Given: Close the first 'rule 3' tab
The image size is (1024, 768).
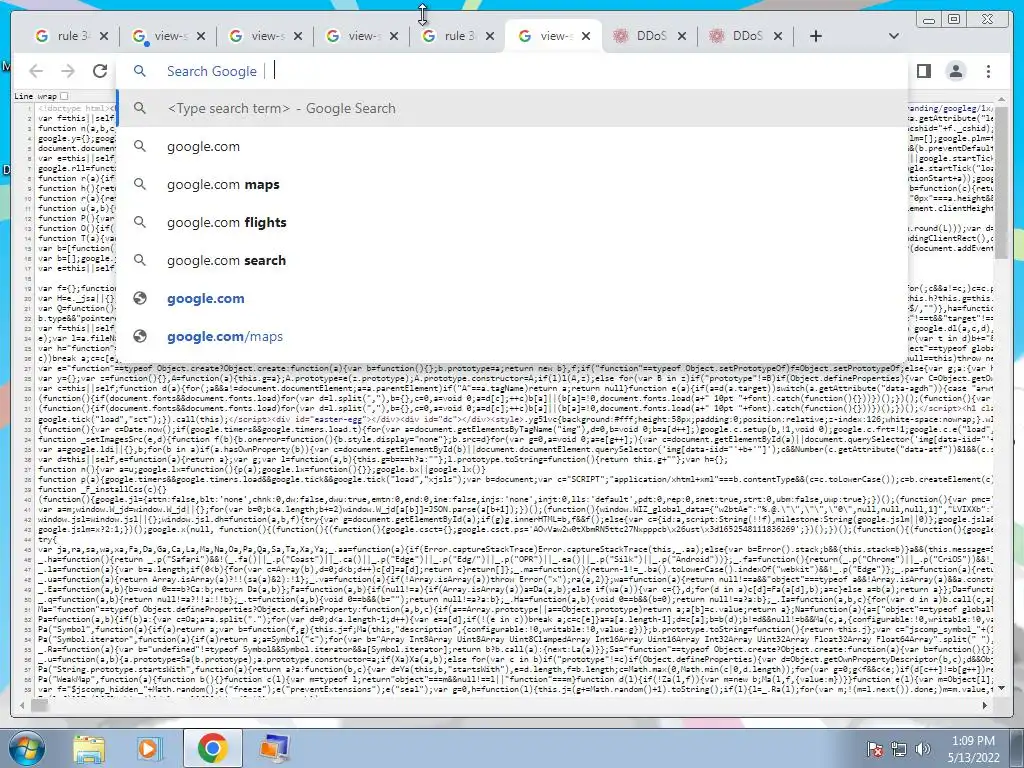Looking at the screenshot, I should click(104, 36).
